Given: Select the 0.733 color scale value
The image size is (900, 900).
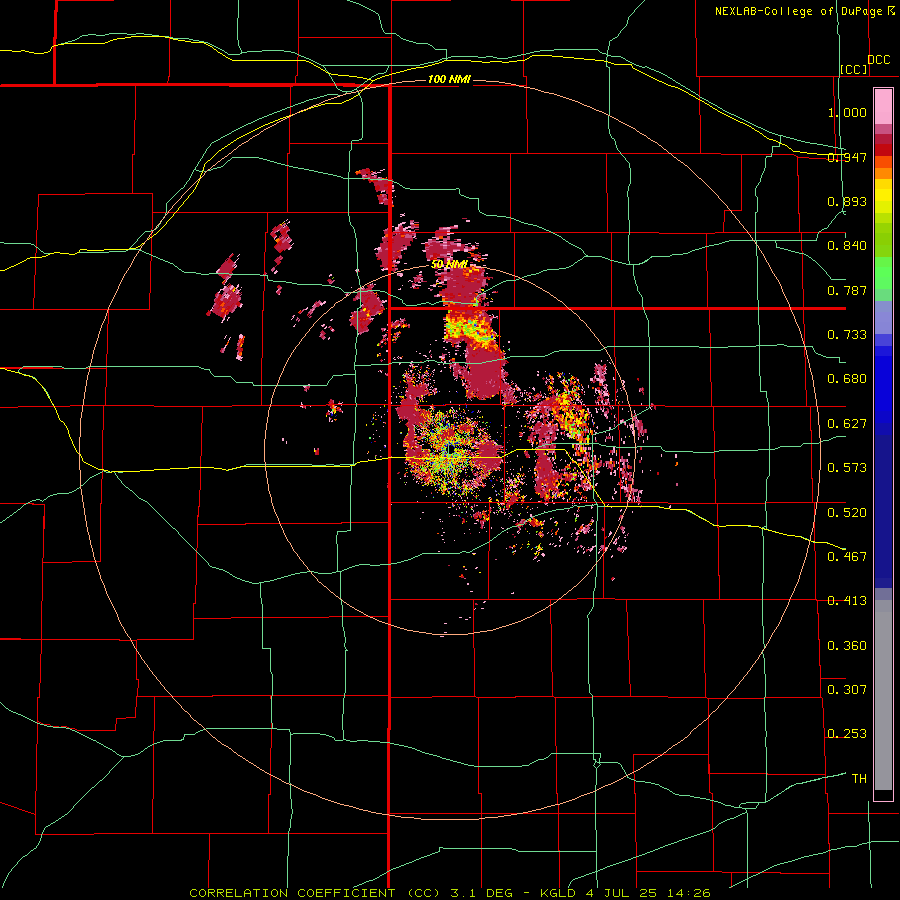Looking at the screenshot, I should tap(847, 335).
